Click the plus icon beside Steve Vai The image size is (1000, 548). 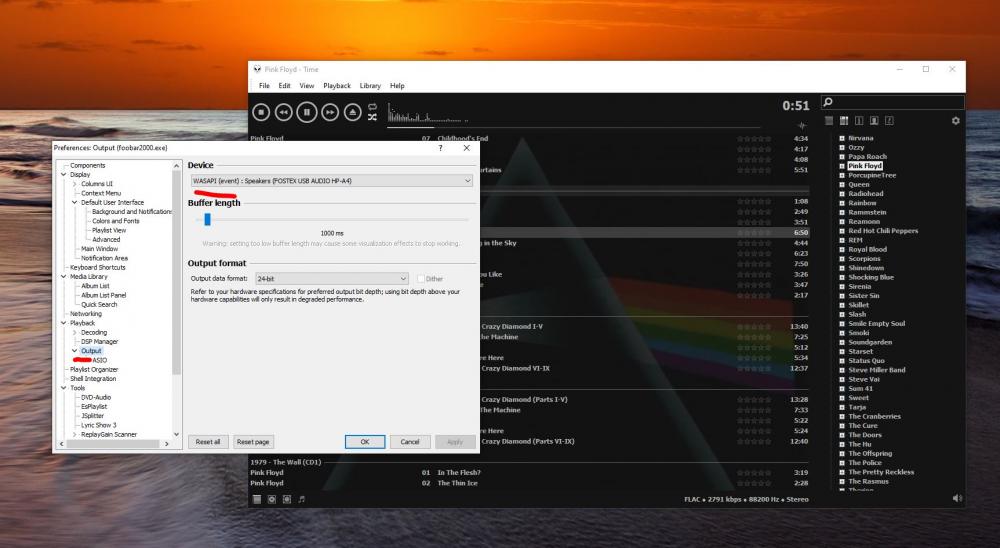click(842, 379)
